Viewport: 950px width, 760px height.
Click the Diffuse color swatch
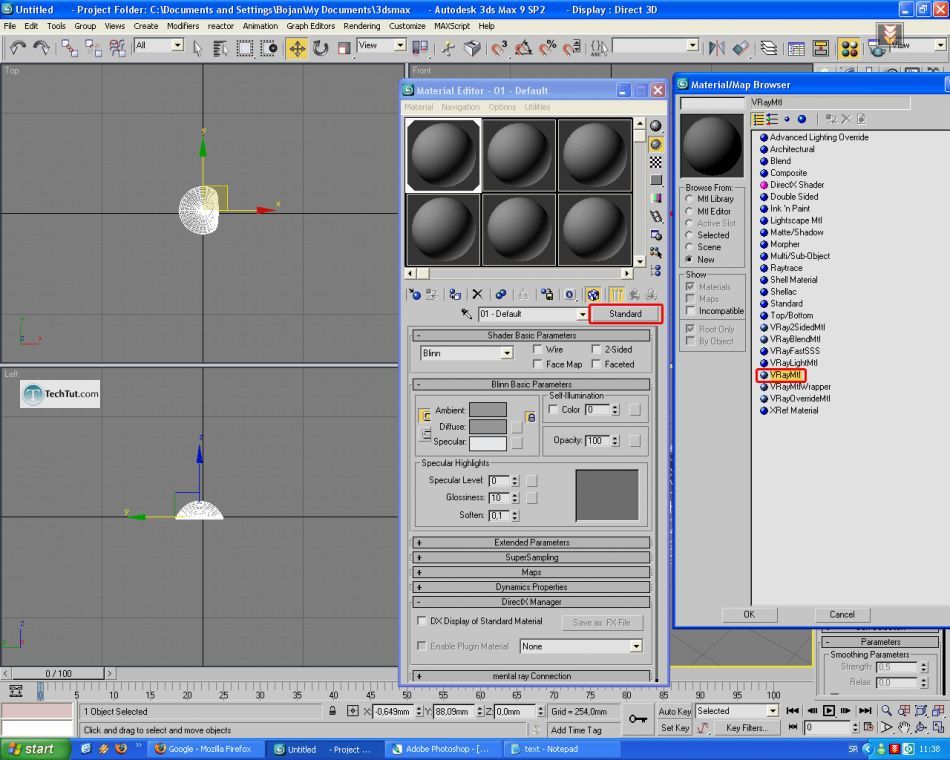[x=488, y=426]
